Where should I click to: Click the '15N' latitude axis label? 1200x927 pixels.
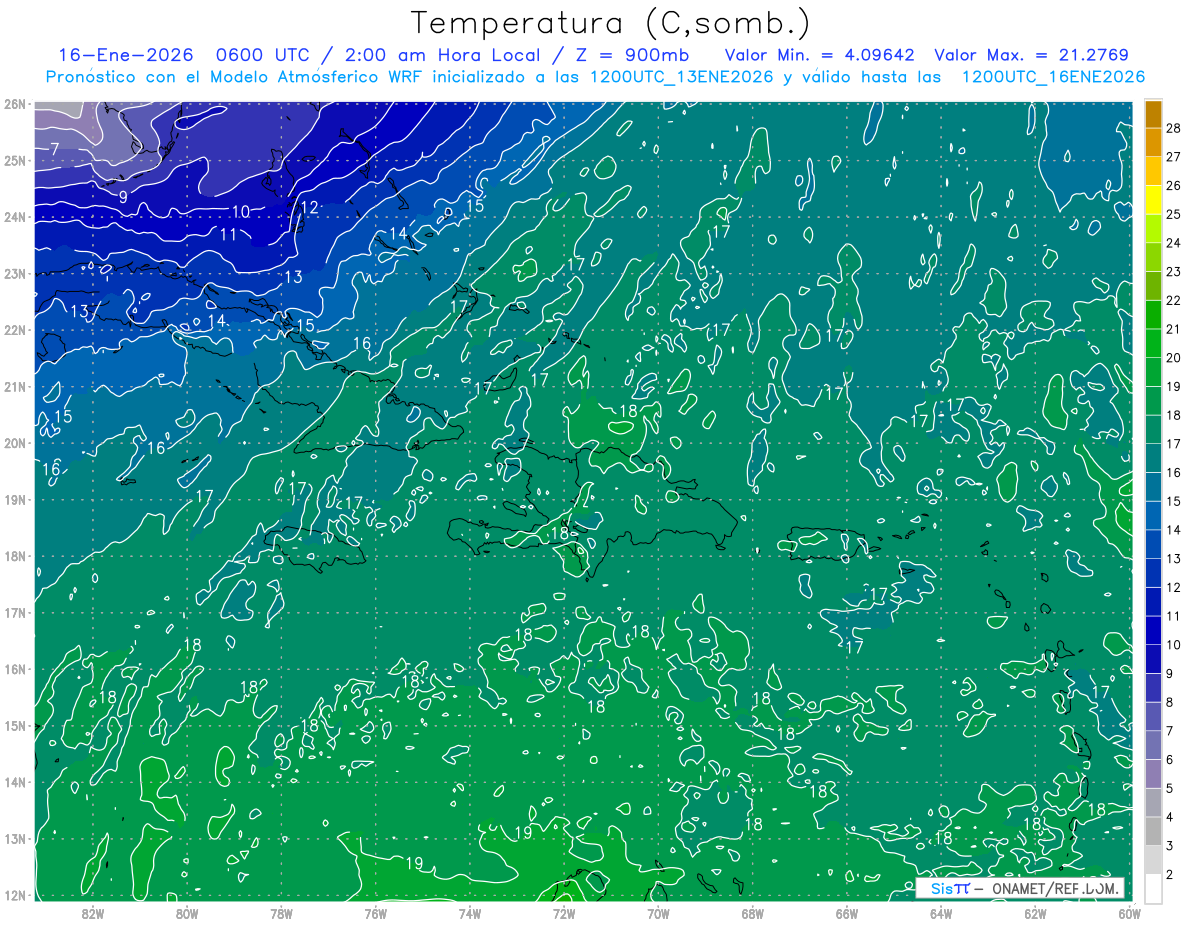point(15,725)
